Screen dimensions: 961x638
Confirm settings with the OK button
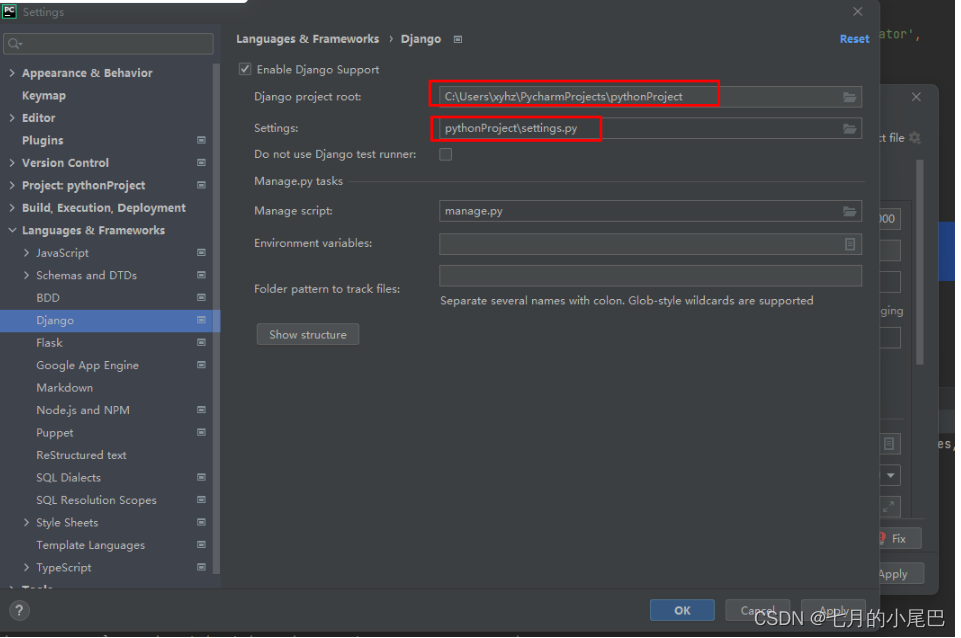click(x=682, y=610)
